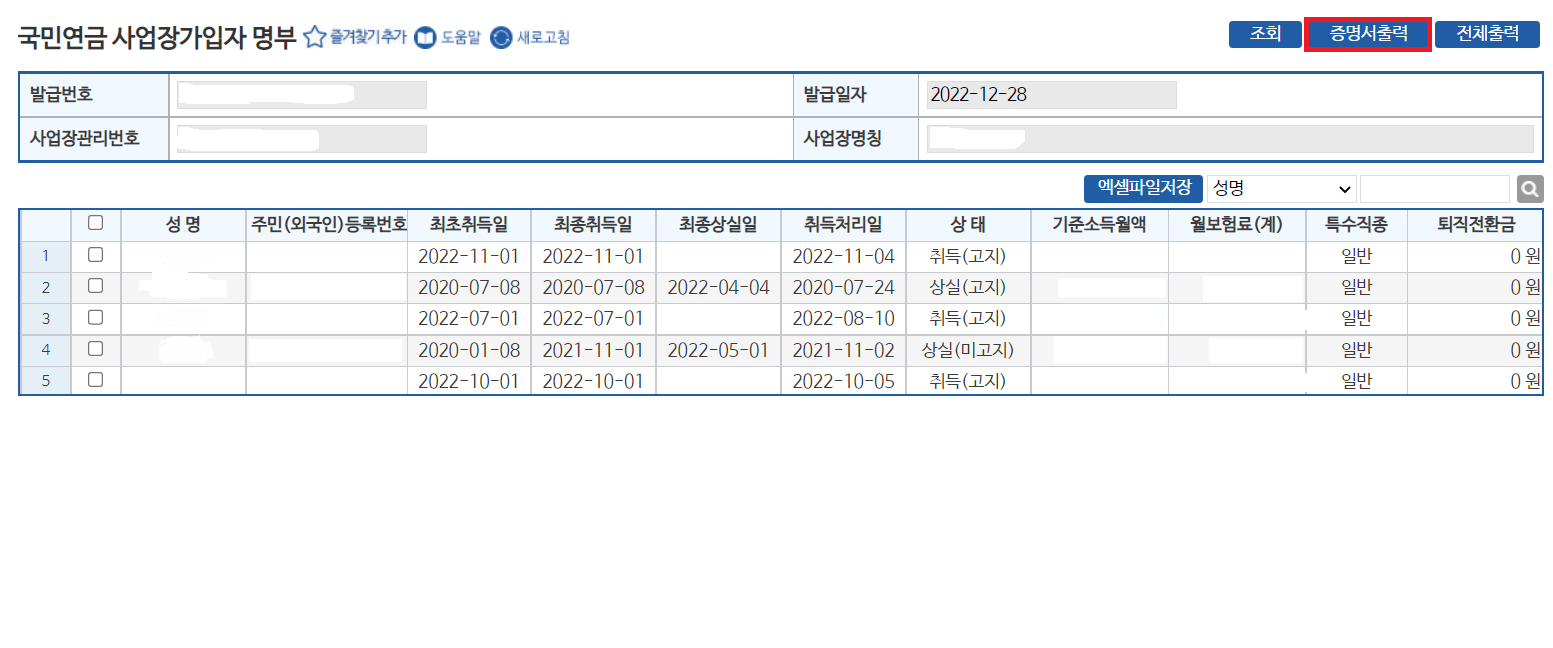The width and height of the screenshot is (1553, 648).
Task: Select the 2022-05-01 최종상실일 cell
Action: [719, 350]
